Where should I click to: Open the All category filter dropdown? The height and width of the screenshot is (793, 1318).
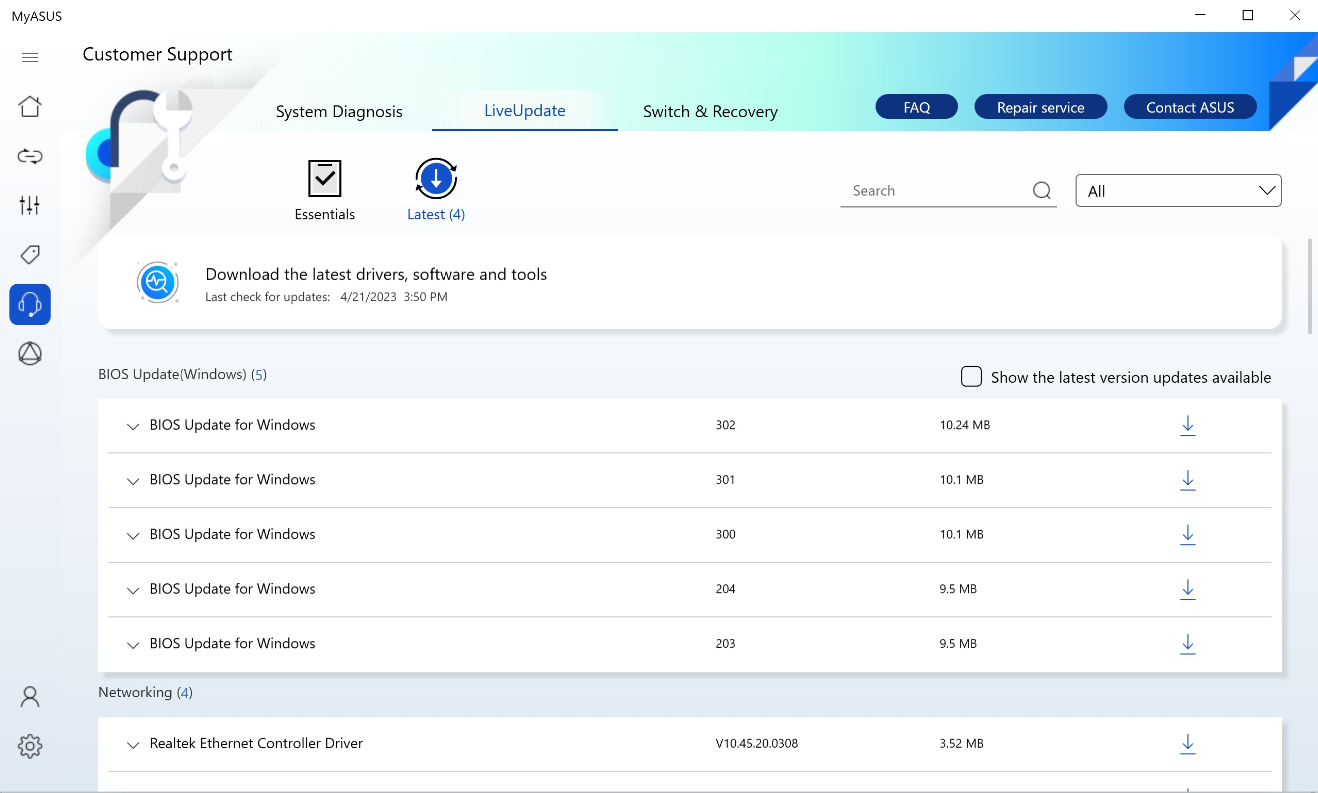point(1178,191)
